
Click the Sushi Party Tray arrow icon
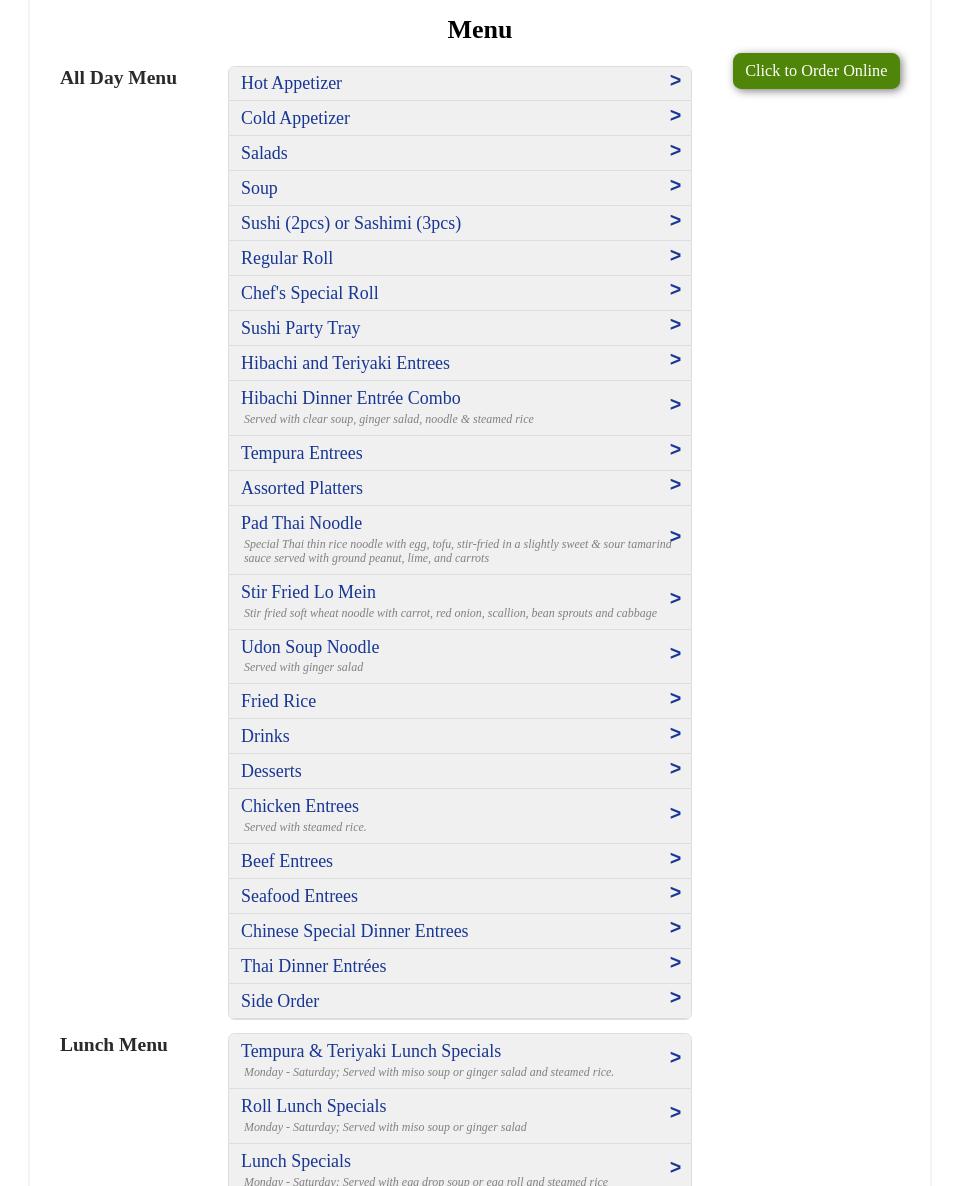click(675, 325)
